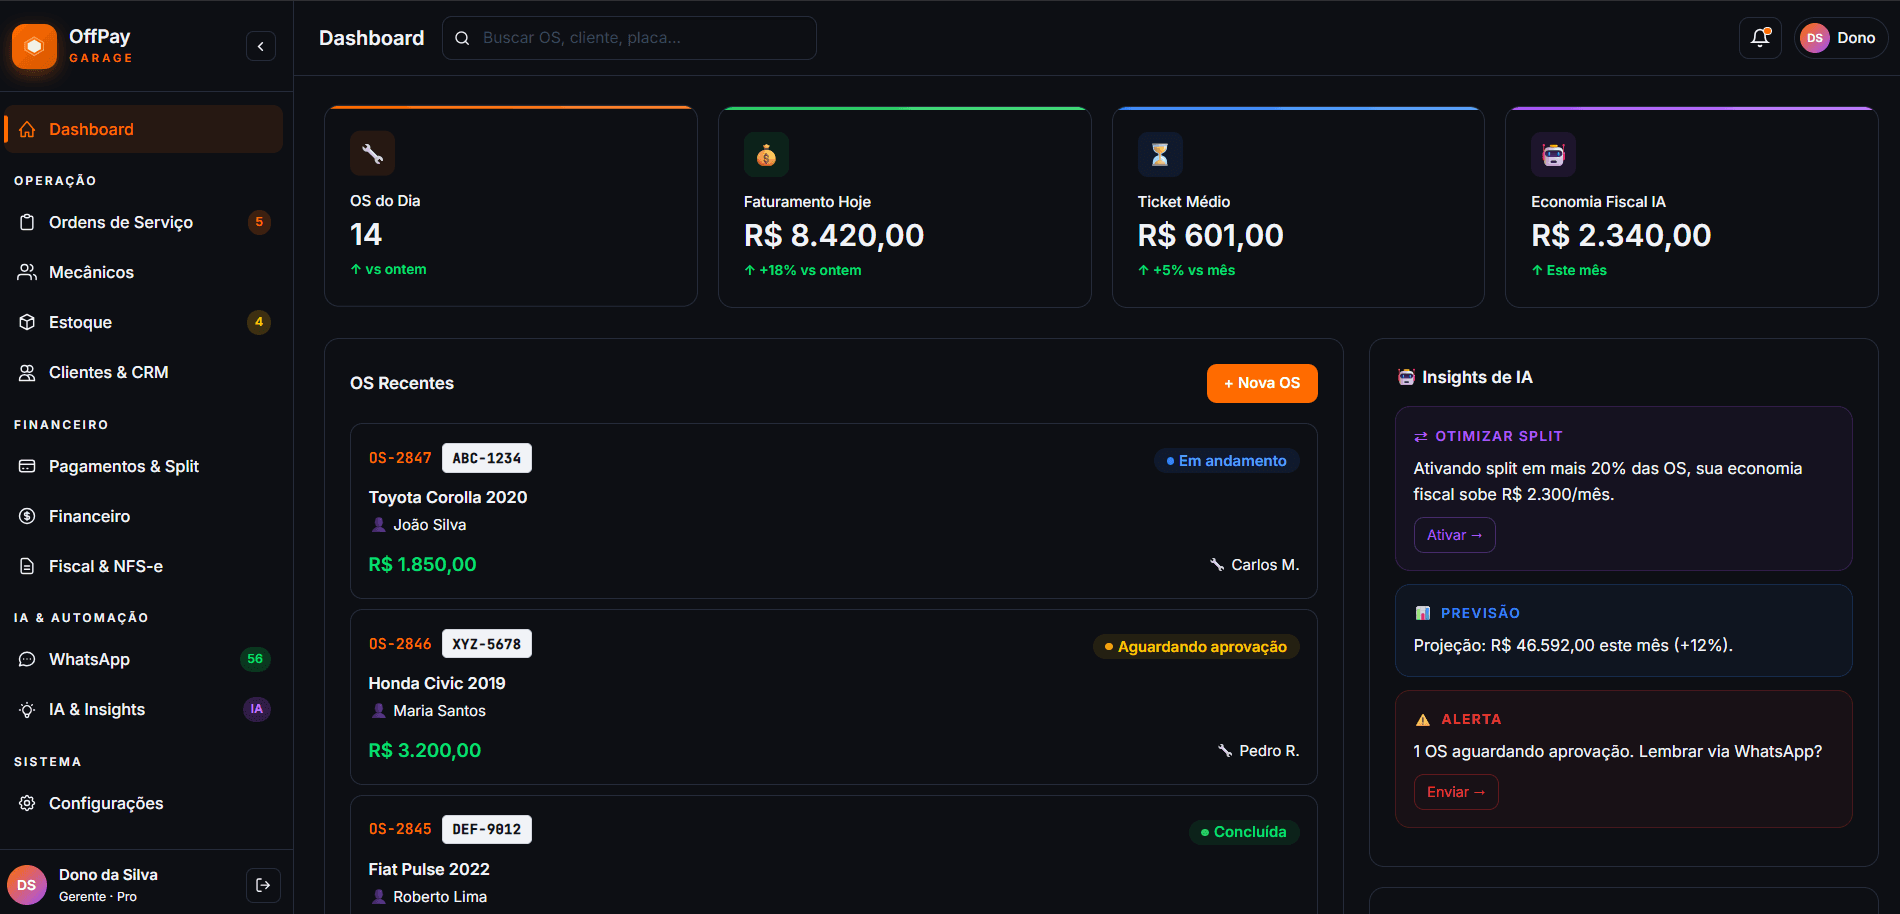Click the OffPay Garage logo icon
Image resolution: width=1900 pixels, height=914 pixels.
(x=34, y=46)
